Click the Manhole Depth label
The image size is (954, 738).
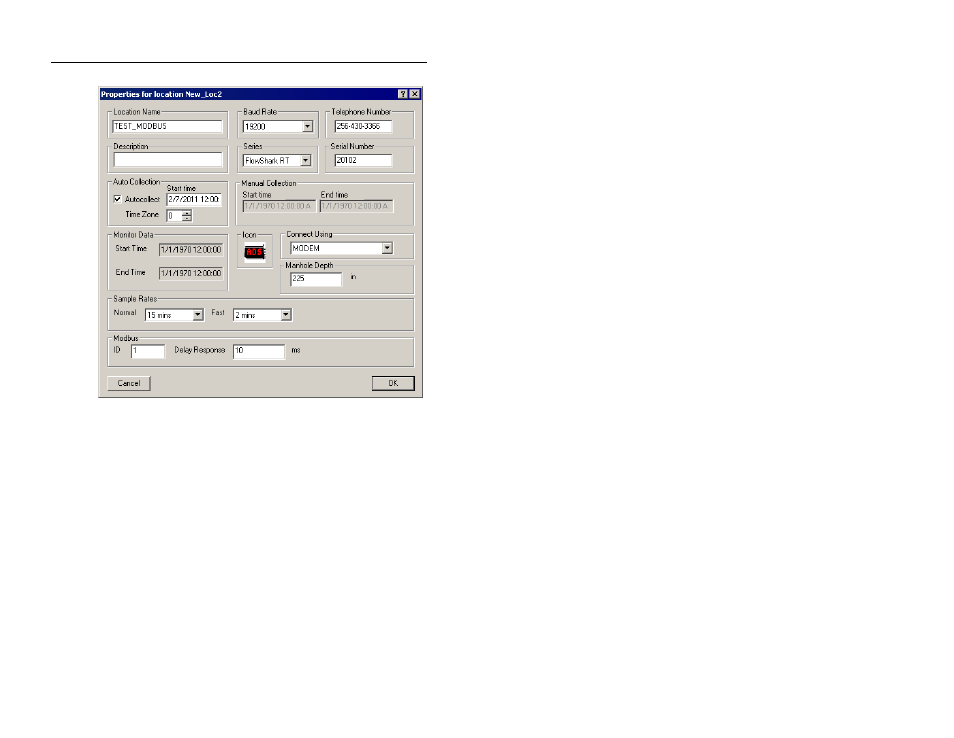click(x=309, y=265)
